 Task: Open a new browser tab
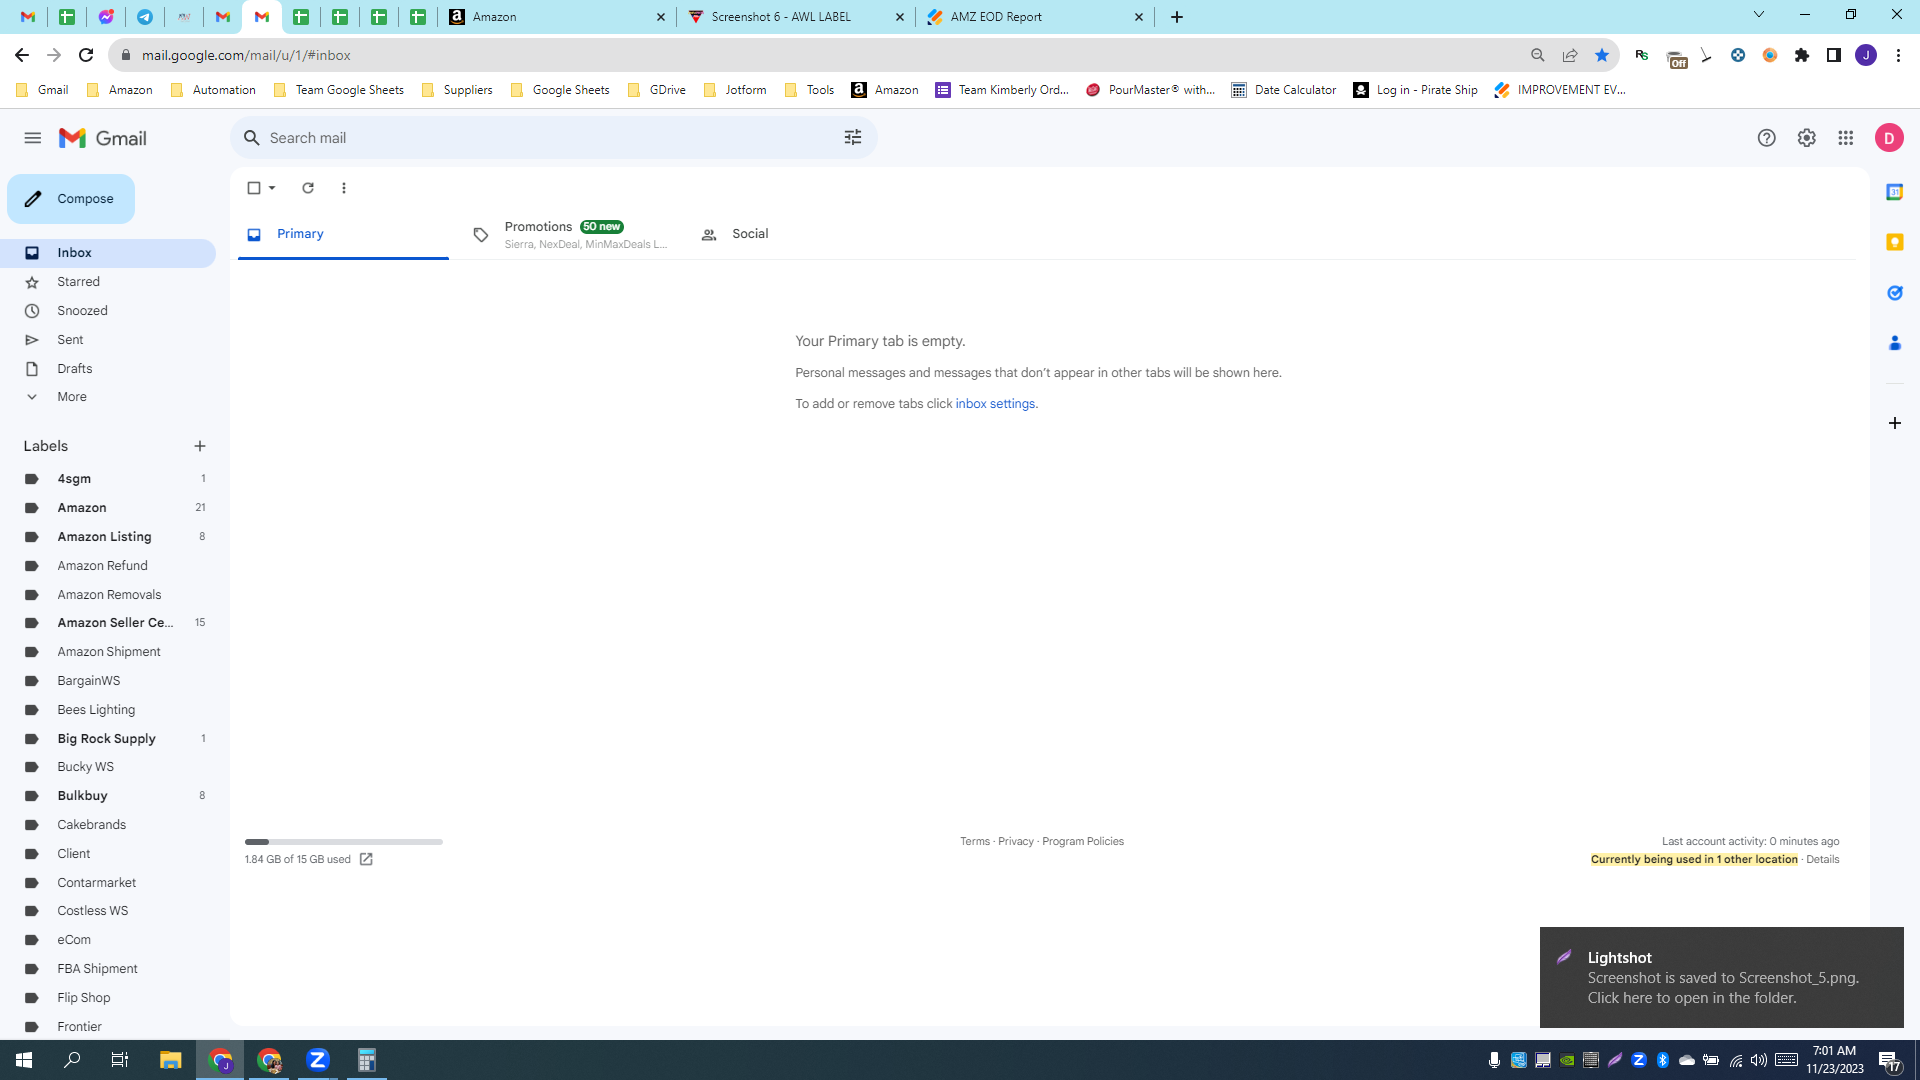point(1177,17)
